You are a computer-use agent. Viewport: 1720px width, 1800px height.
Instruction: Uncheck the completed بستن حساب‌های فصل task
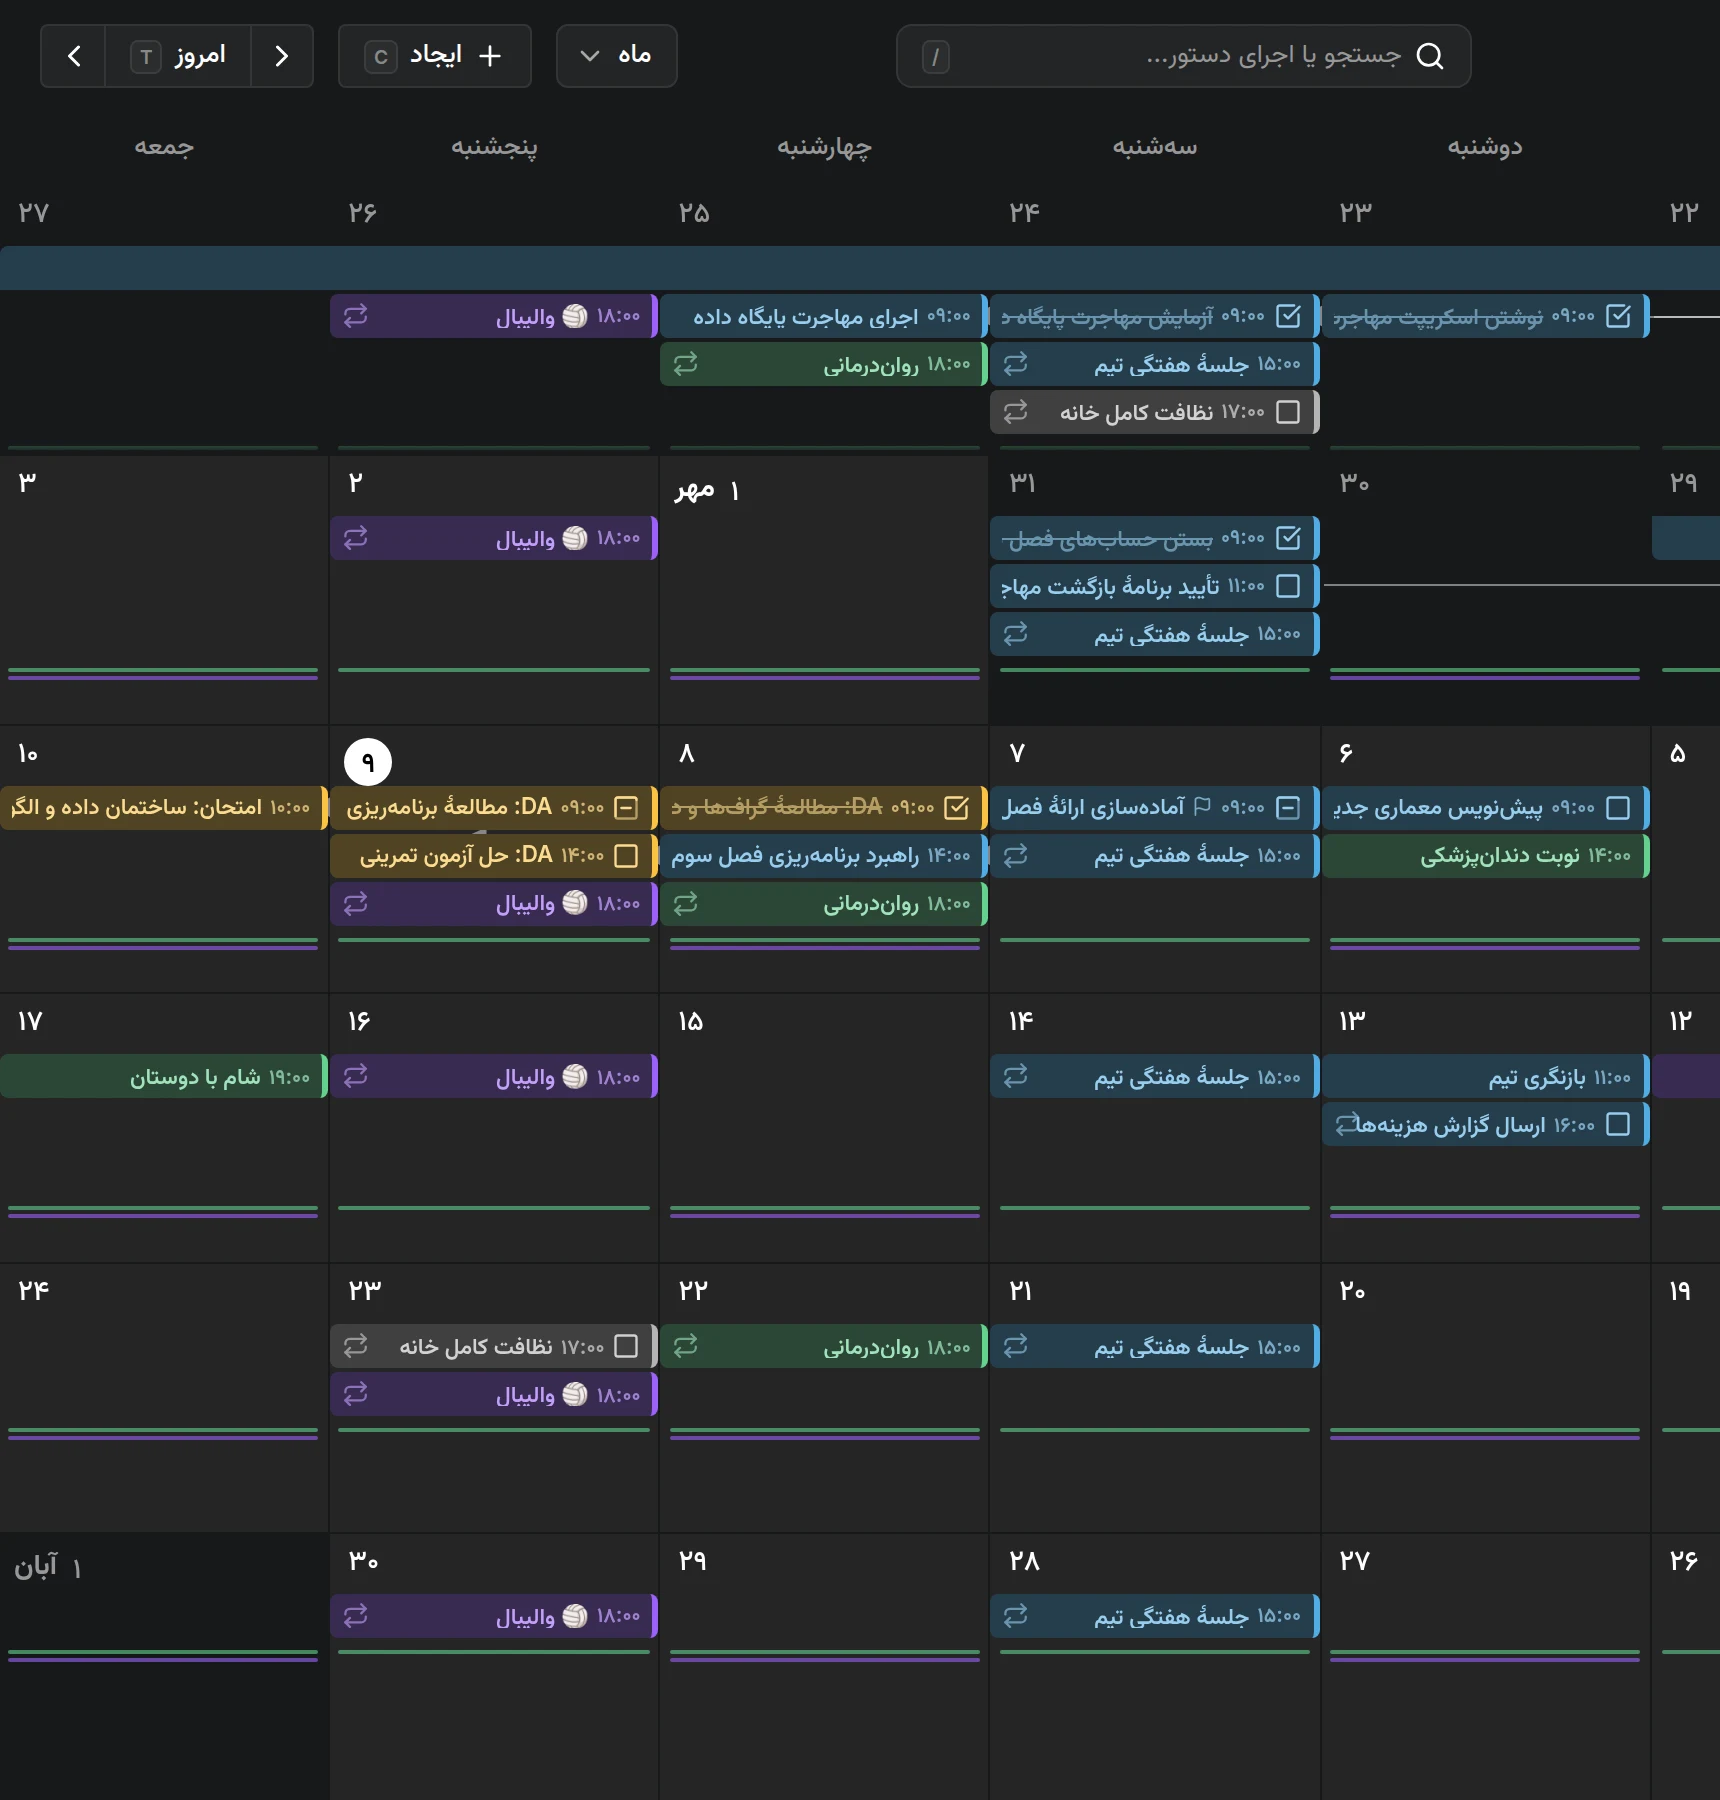point(1288,538)
